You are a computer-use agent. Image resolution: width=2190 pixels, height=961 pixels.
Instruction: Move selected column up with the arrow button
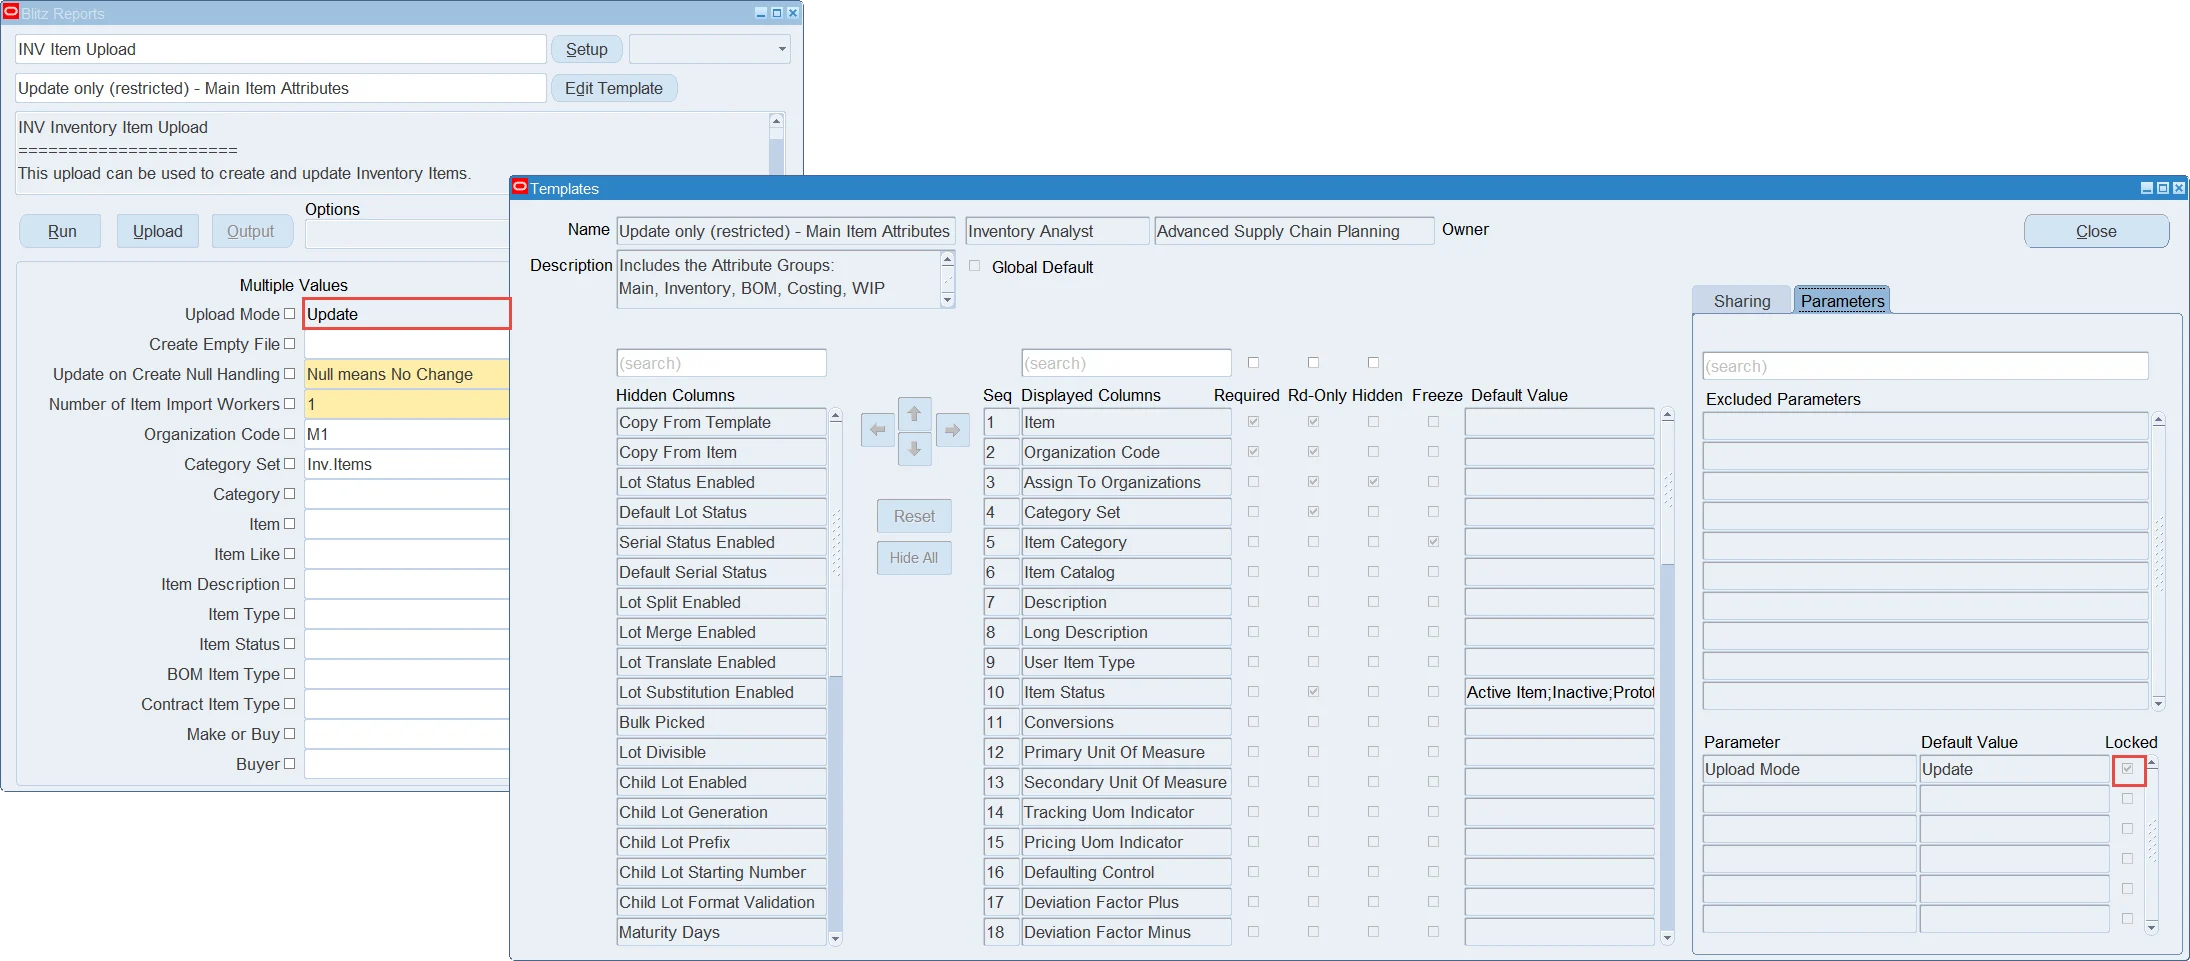(x=914, y=414)
